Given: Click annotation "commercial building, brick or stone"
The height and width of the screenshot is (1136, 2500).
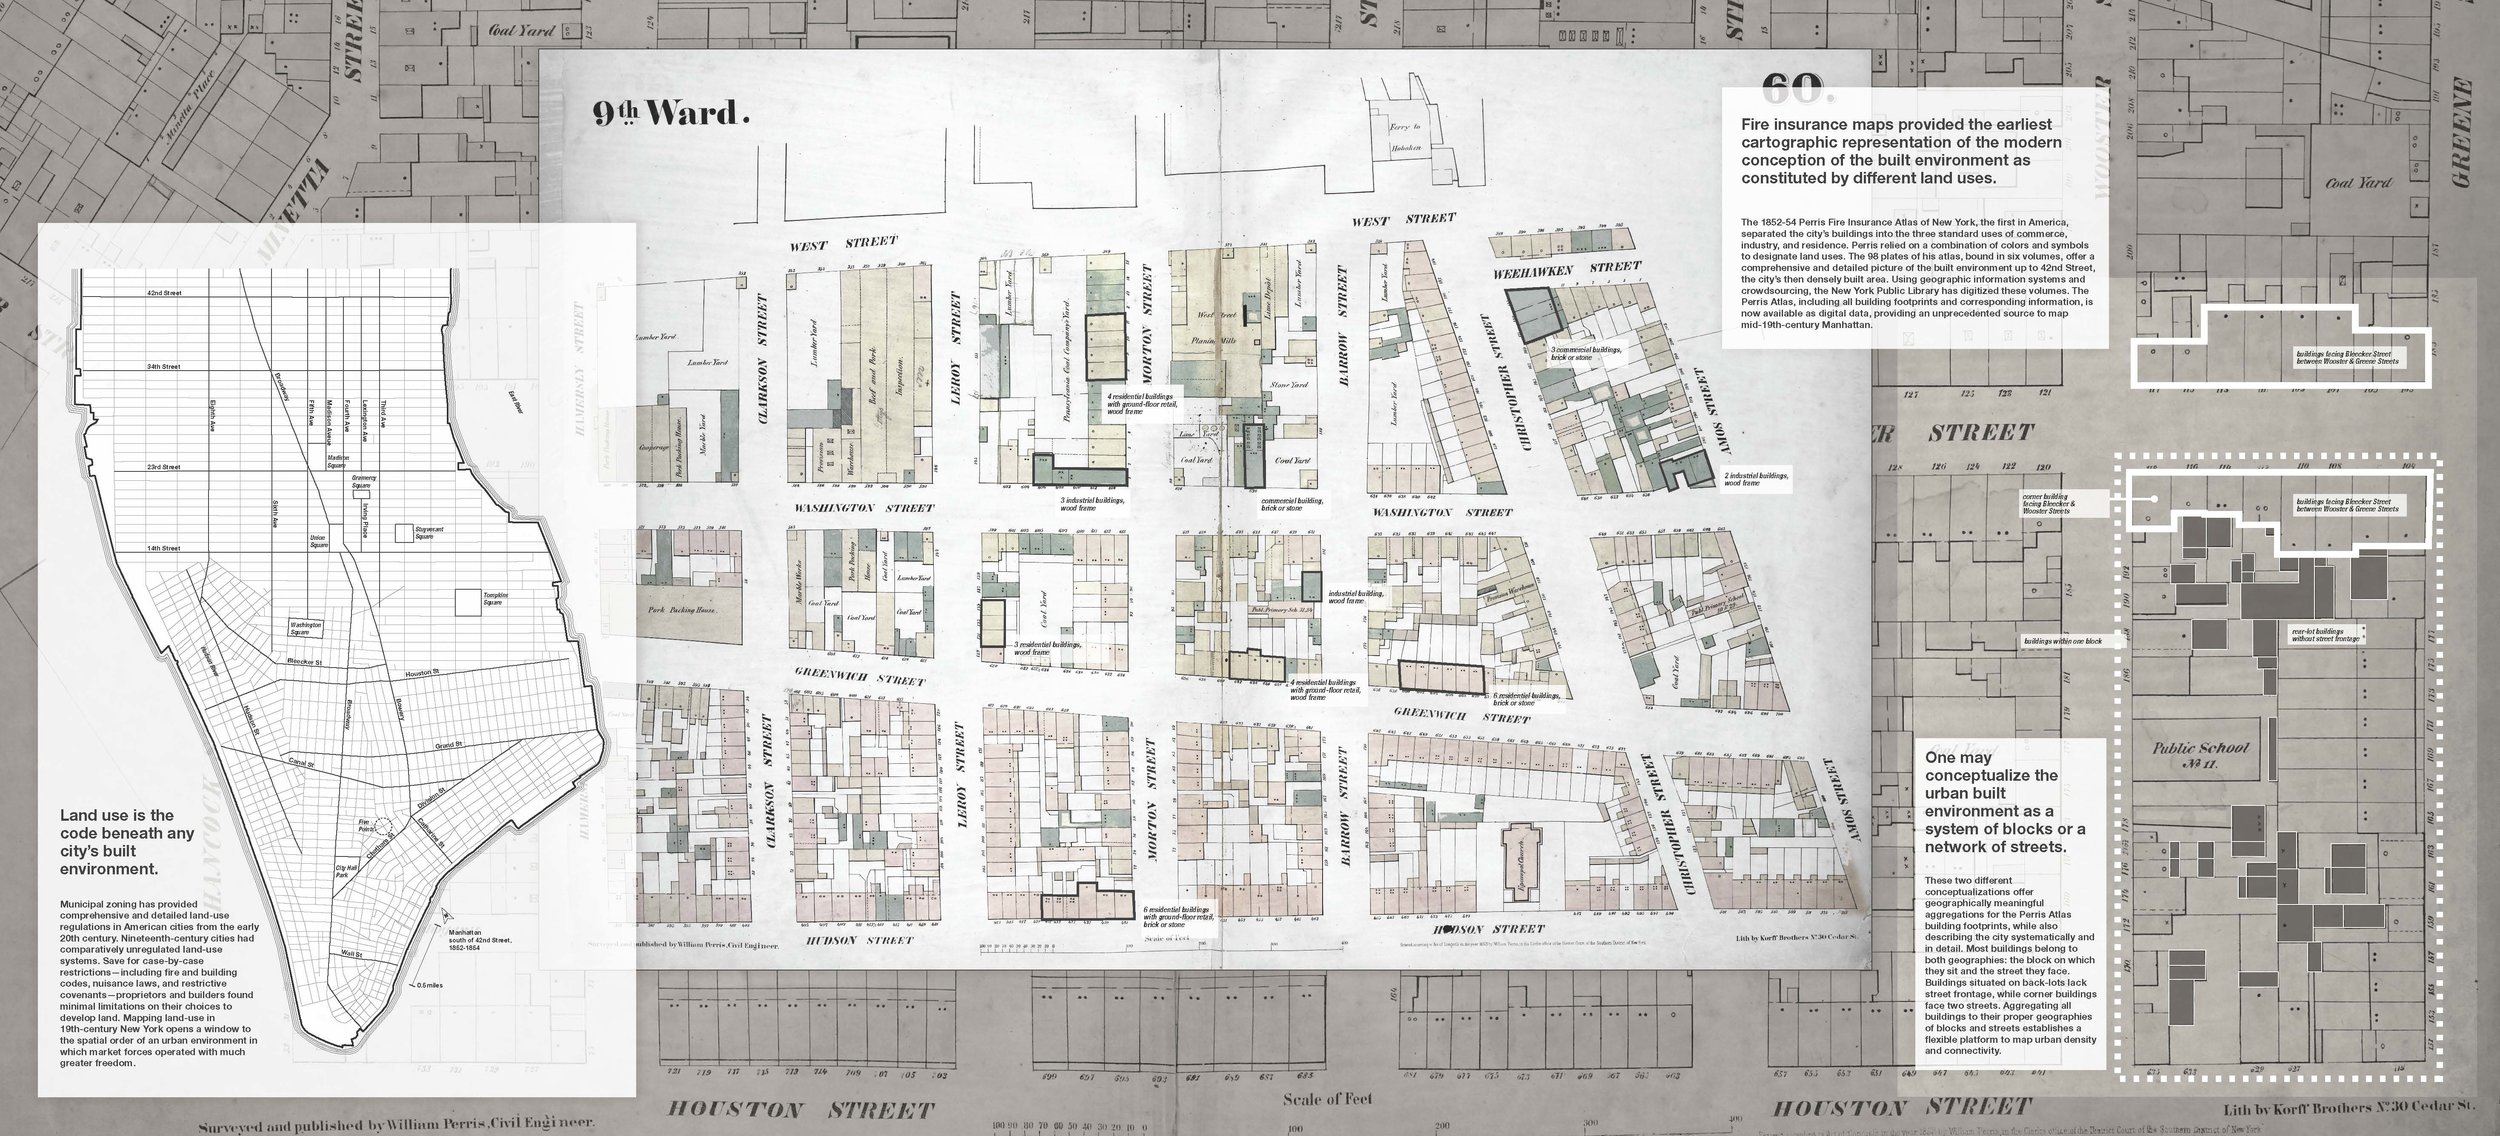Looking at the screenshot, I should point(1291,505).
